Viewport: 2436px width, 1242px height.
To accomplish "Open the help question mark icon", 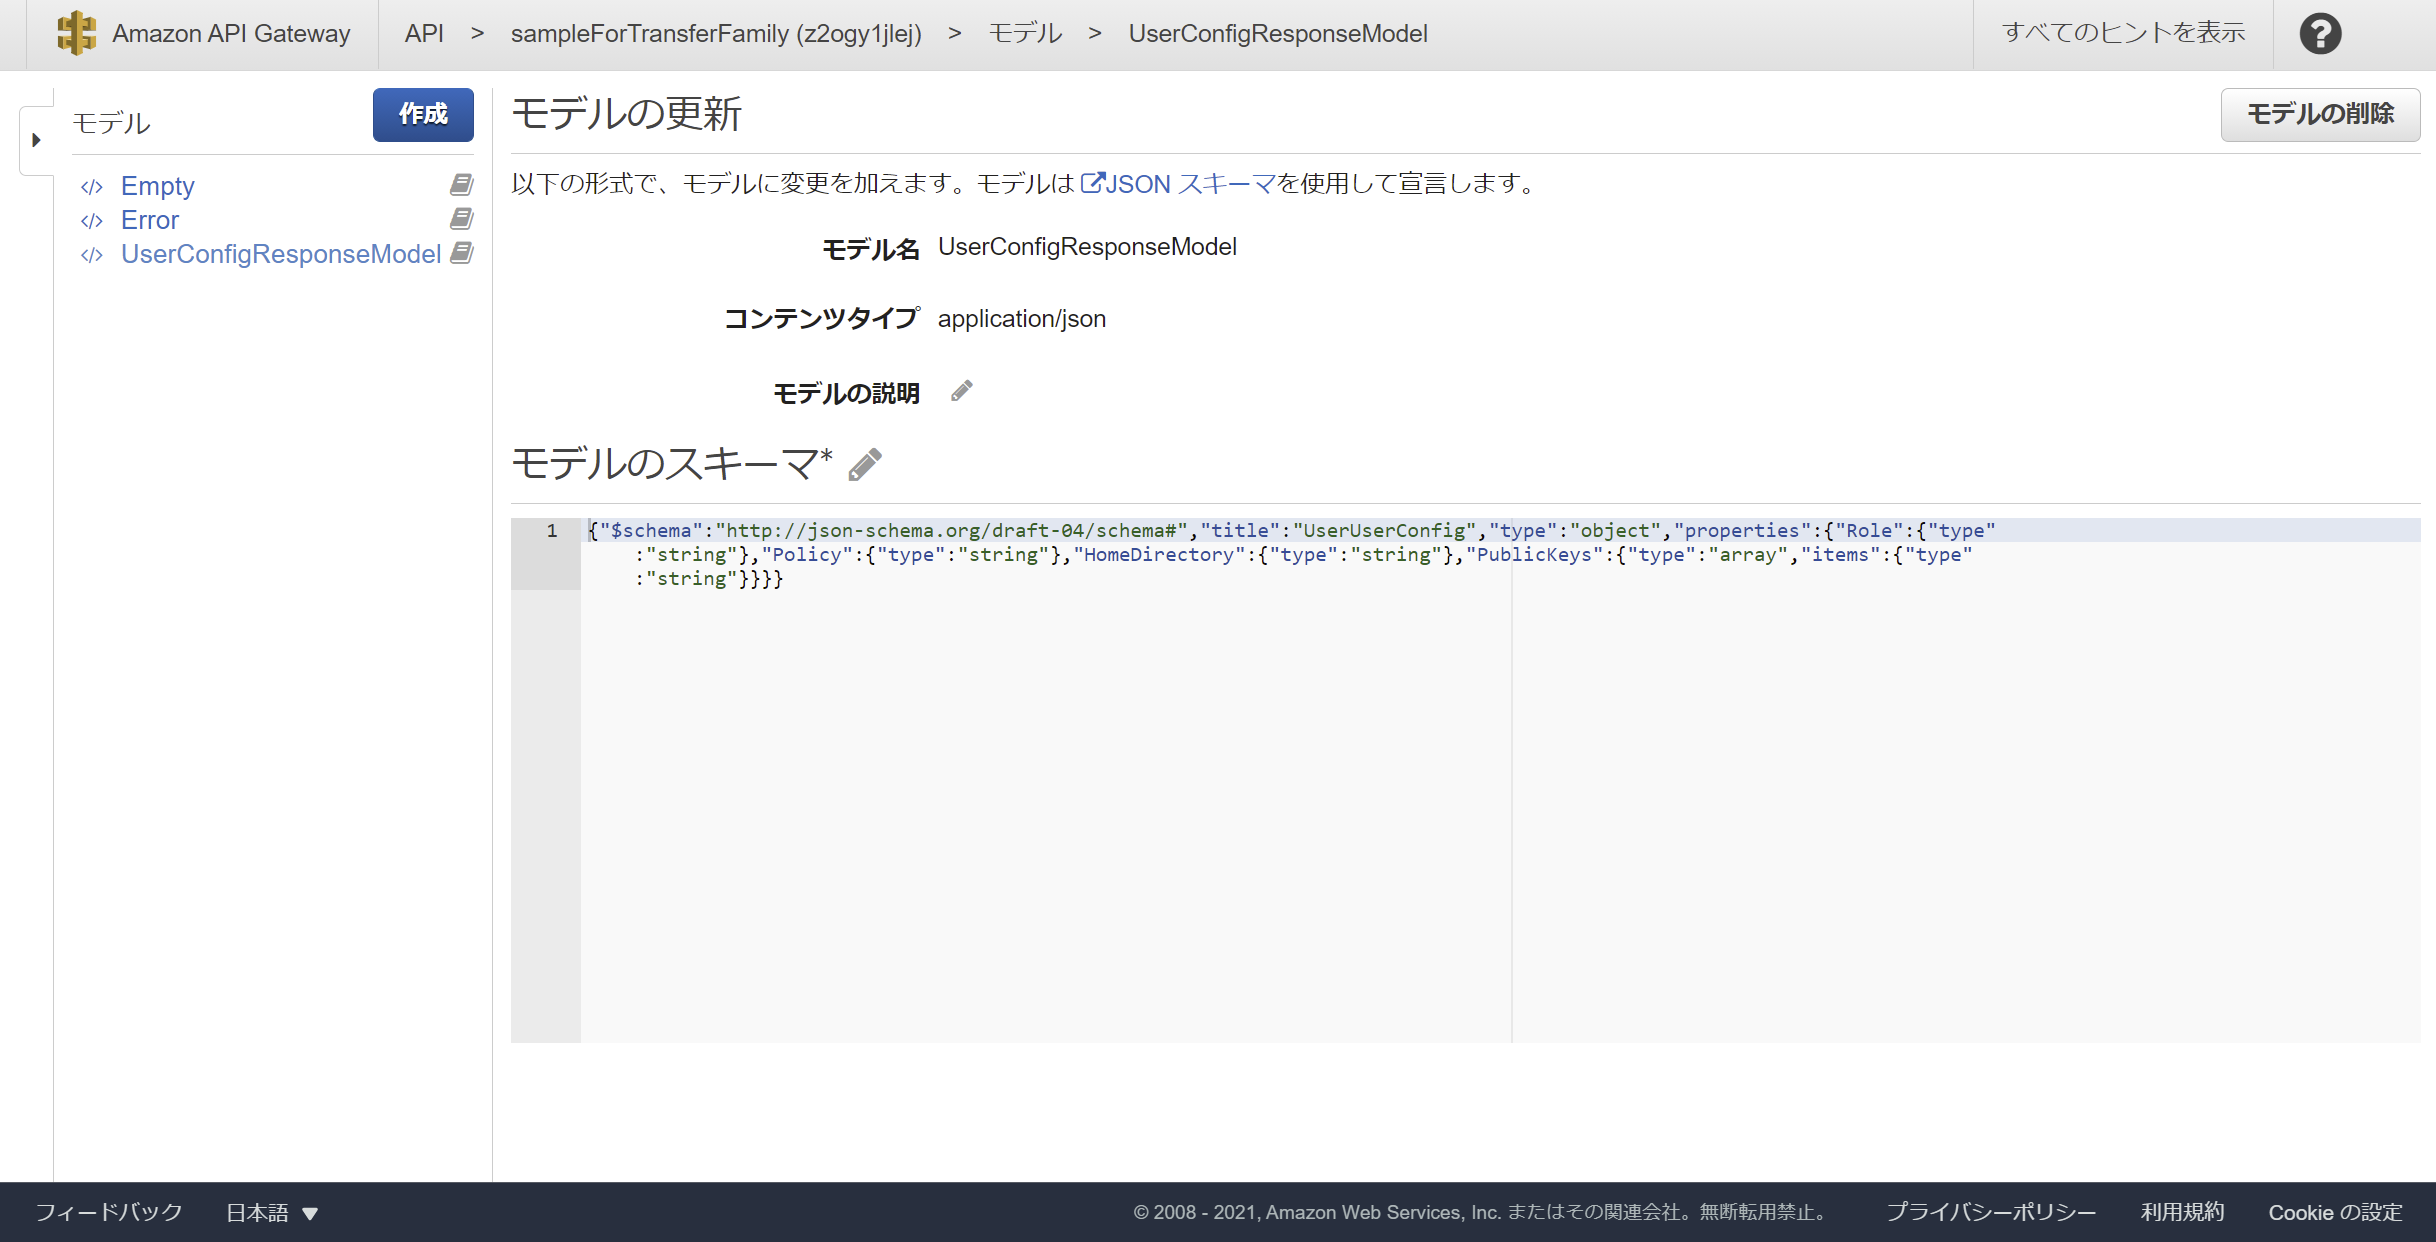I will pos(2320,33).
